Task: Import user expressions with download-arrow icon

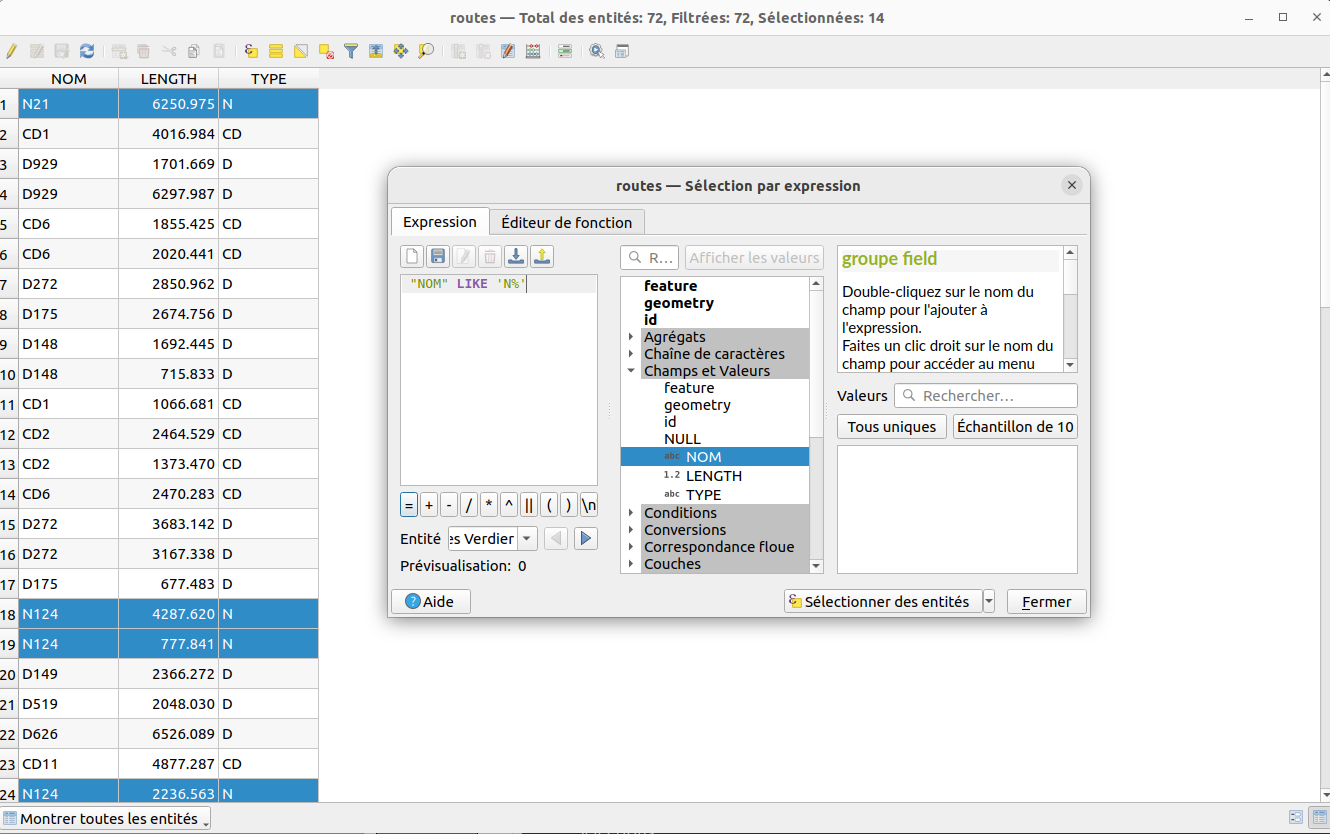Action: tap(515, 257)
